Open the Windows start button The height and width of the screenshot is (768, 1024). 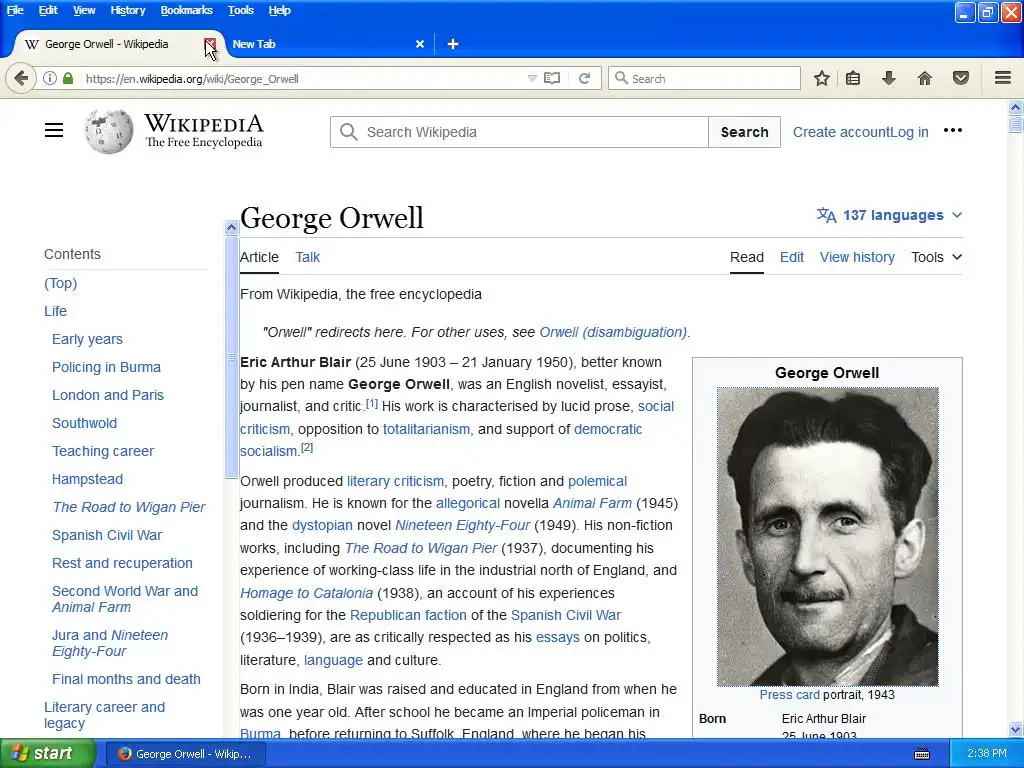48,754
